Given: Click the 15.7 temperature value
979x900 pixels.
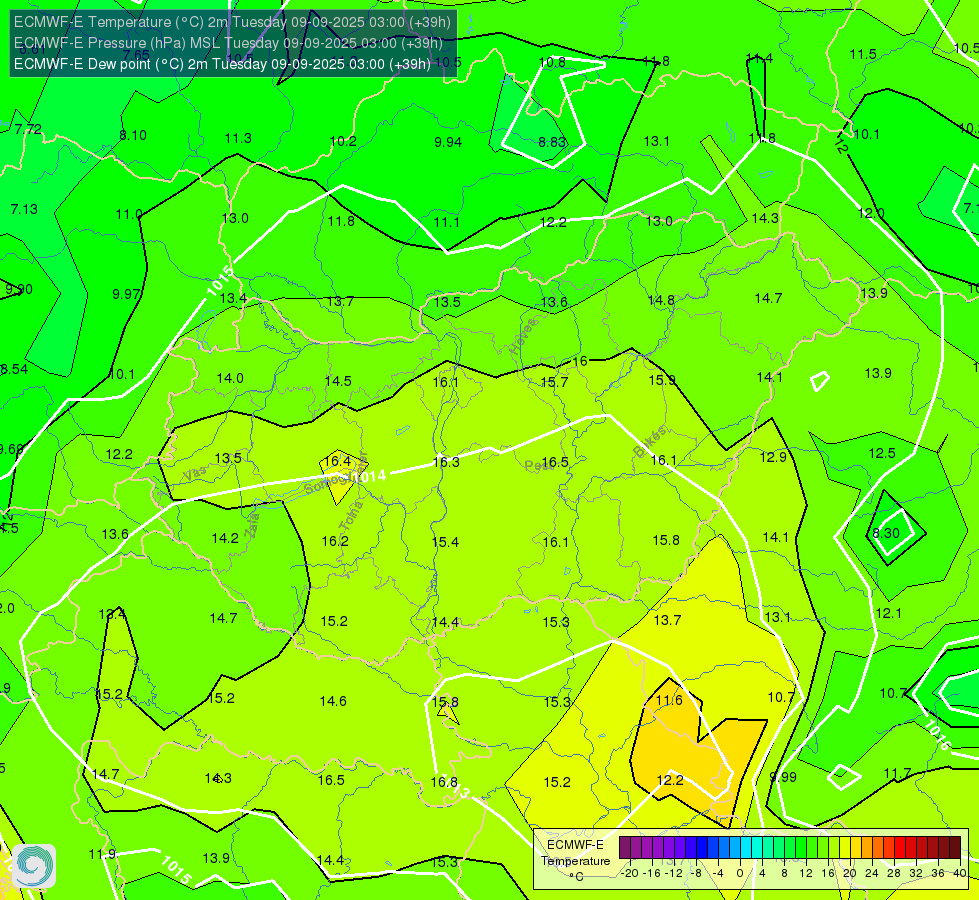Looking at the screenshot, I should (x=554, y=382).
